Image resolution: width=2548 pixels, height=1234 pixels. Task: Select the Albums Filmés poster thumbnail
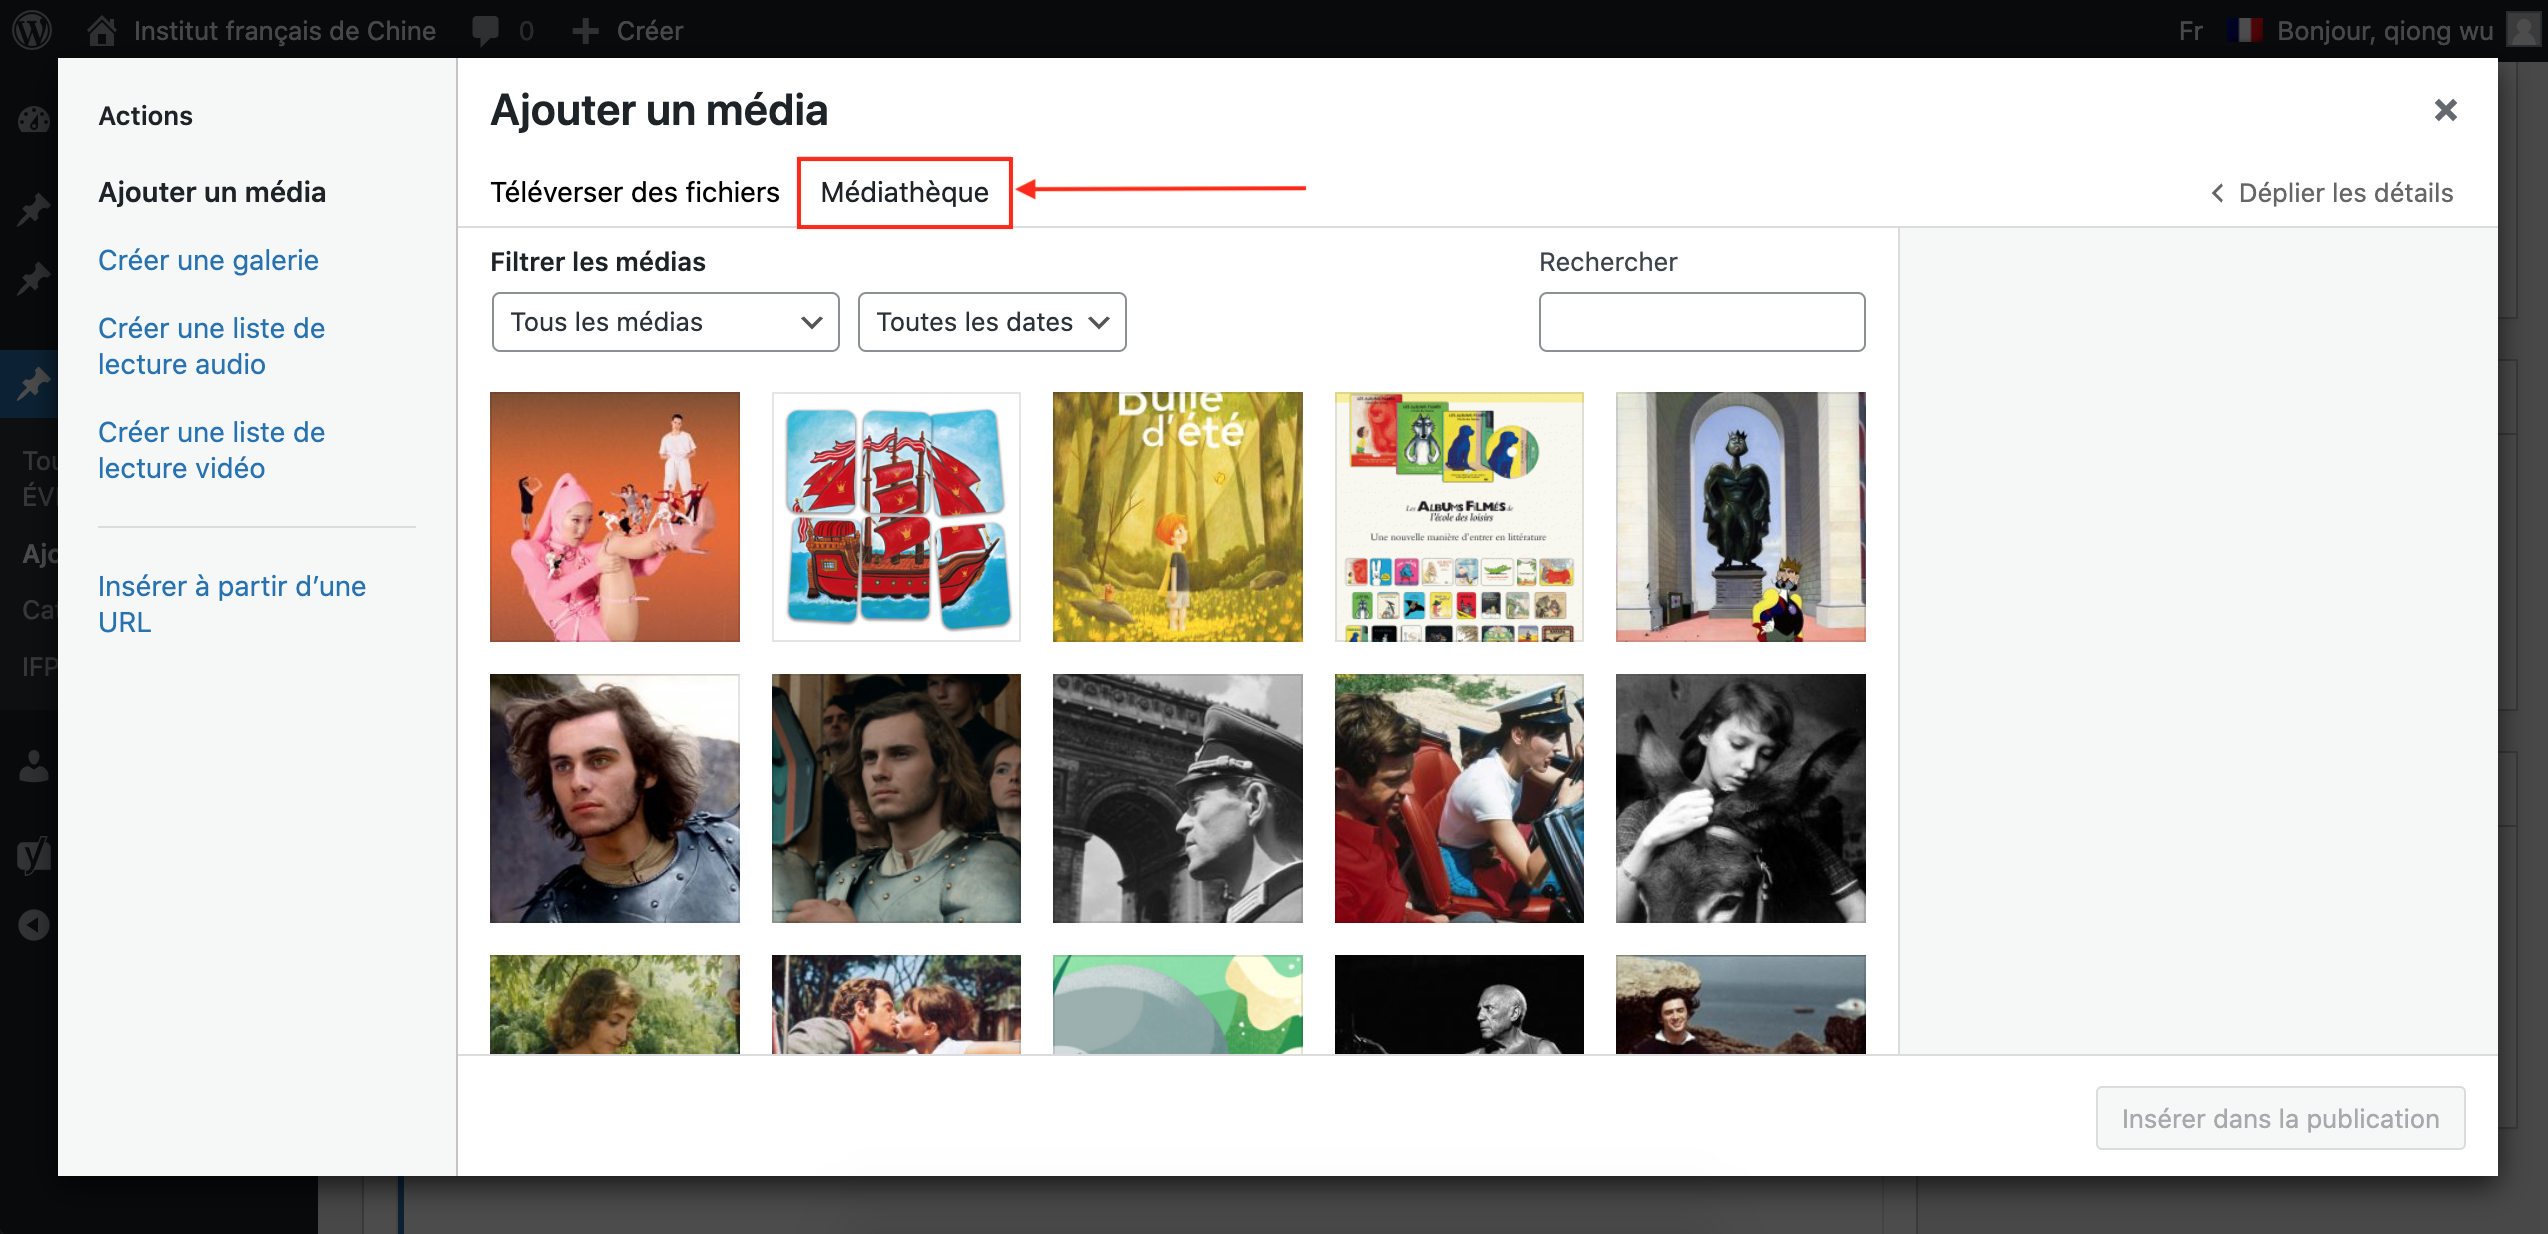coord(1459,517)
